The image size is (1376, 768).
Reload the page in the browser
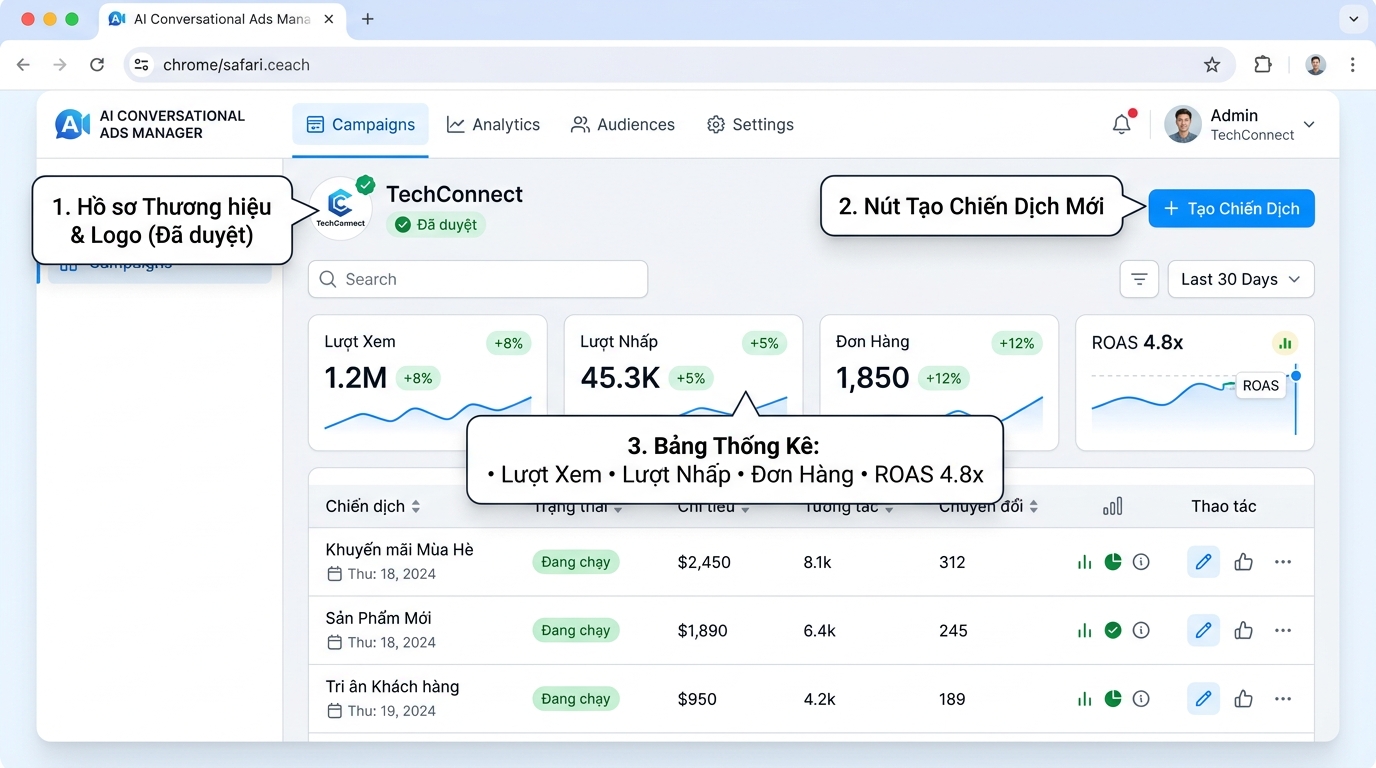click(x=97, y=65)
